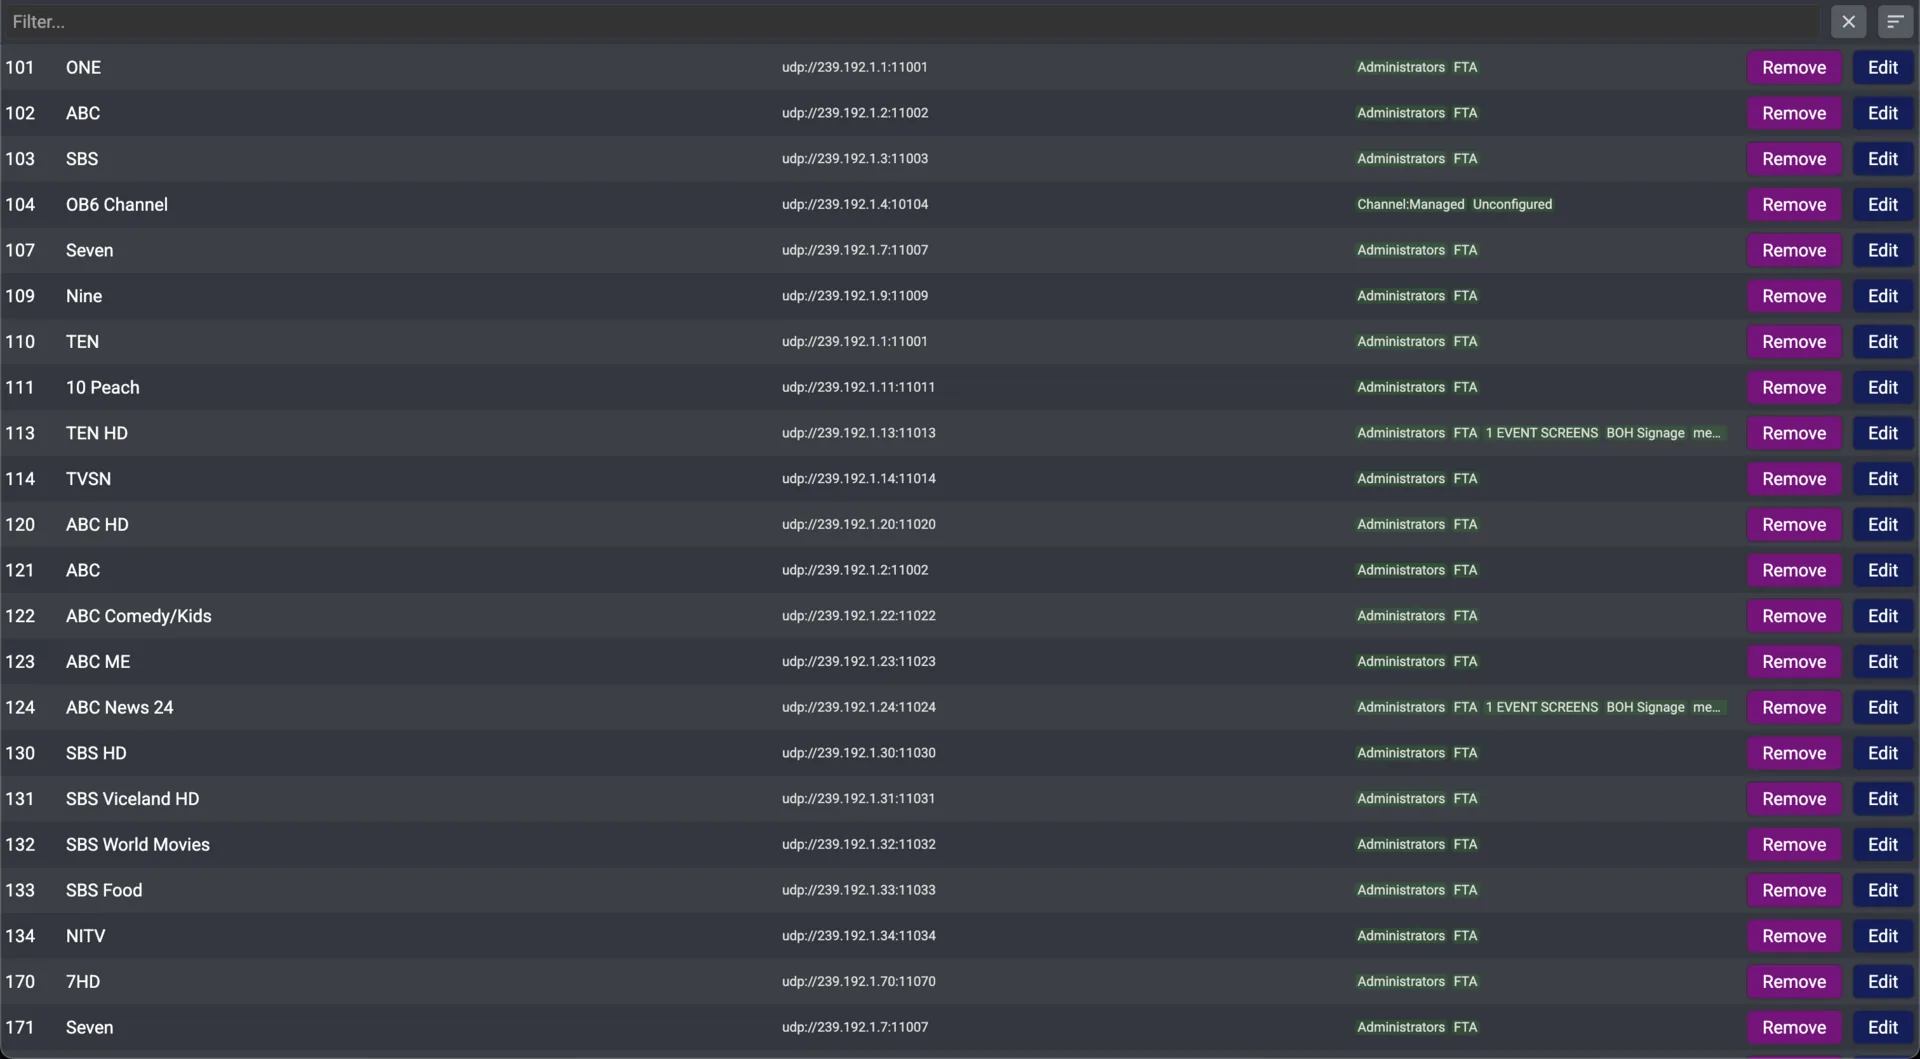Edit channel 122 ABC Comedy/Kids
This screenshot has width=1920, height=1059.
pyautogui.click(x=1882, y=616)
